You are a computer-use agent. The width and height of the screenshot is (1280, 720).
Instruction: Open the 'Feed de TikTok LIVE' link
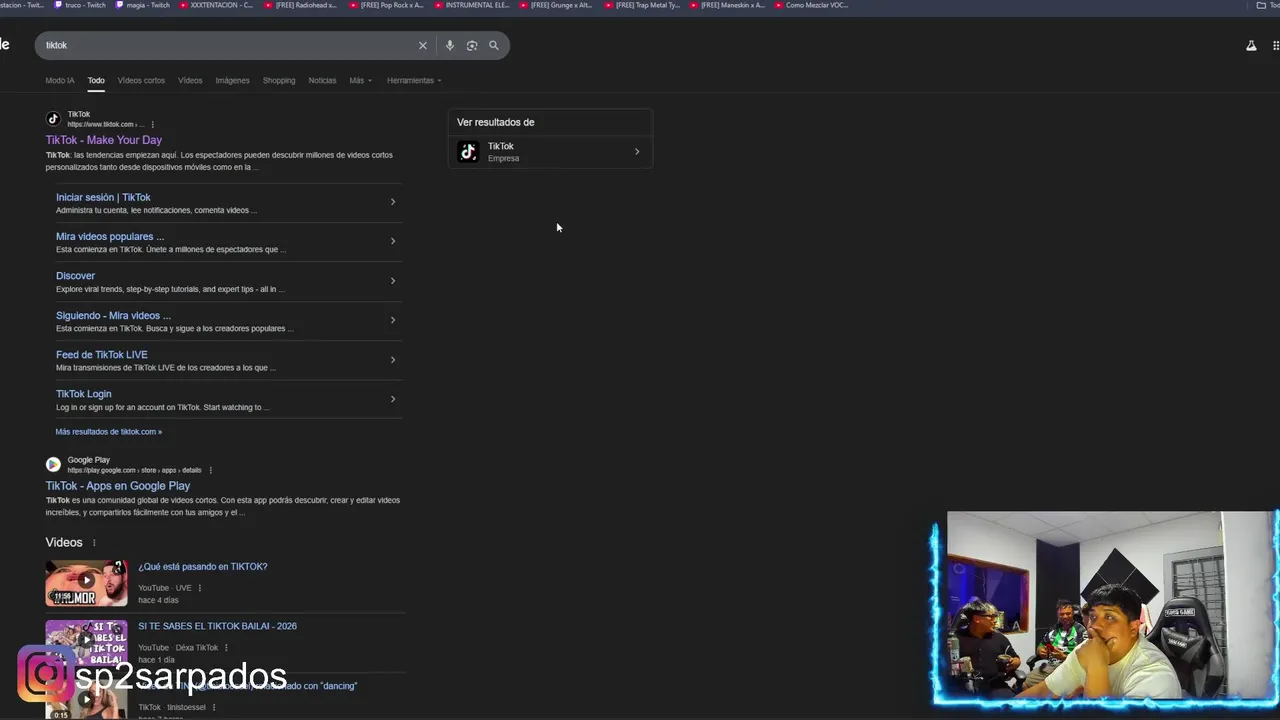[x=102, y=355]
